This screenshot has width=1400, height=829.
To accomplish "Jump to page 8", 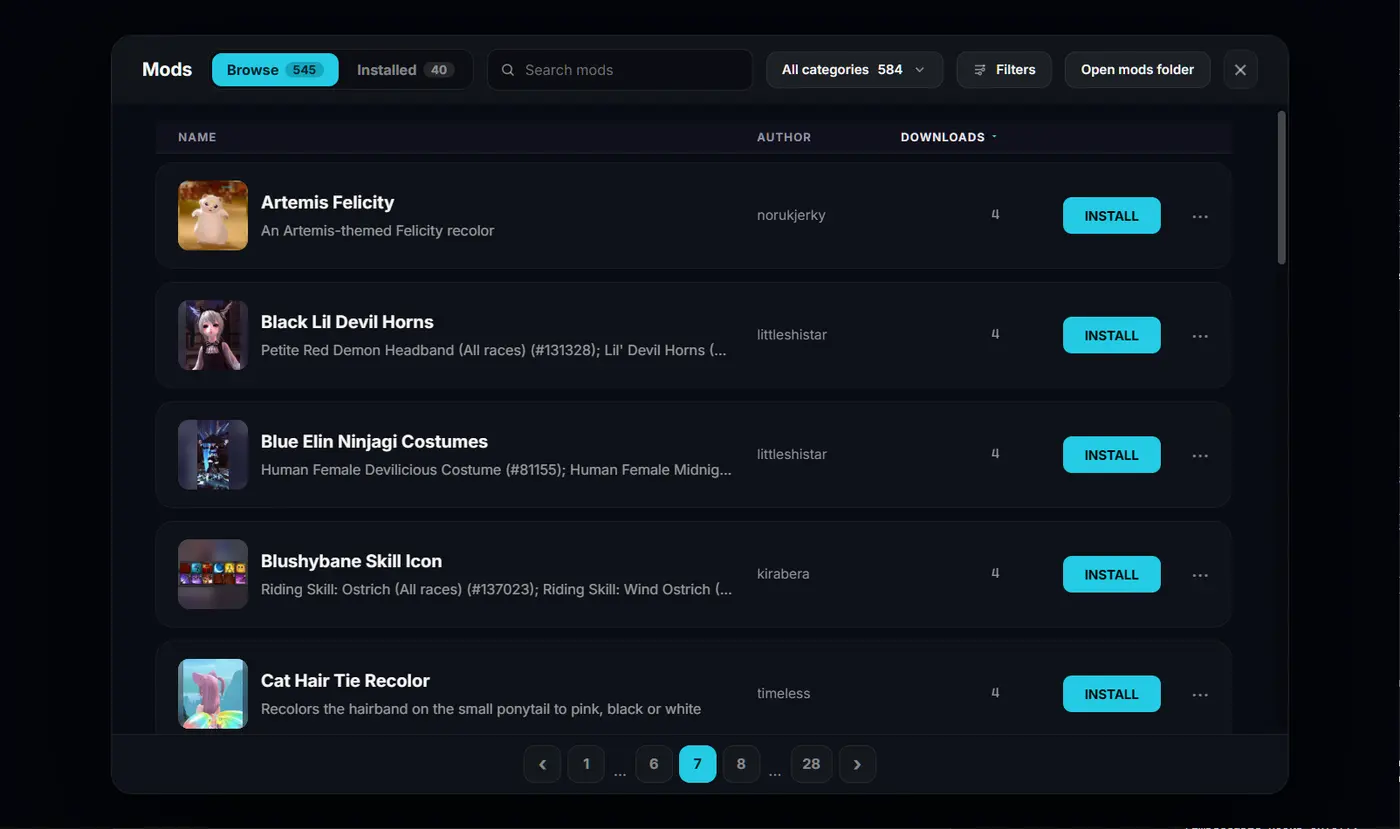I will pos(741,764).
